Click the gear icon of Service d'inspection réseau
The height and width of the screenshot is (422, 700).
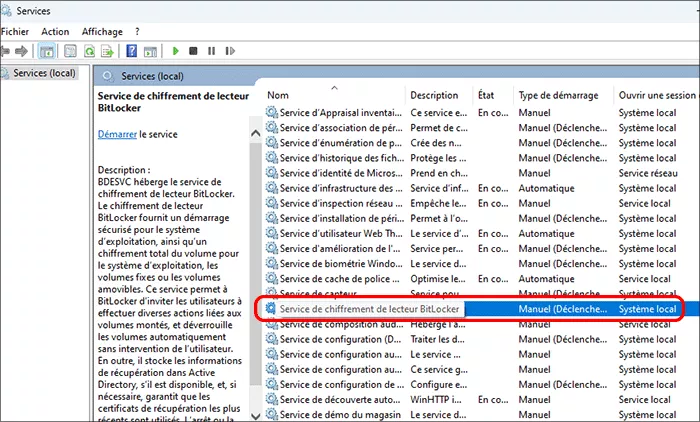[x=271, y=203]
